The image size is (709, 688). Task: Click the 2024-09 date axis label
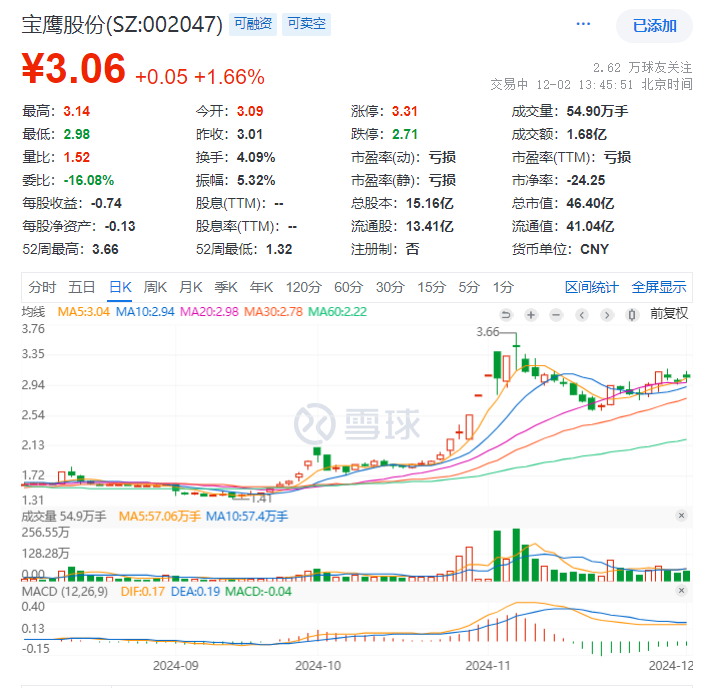175,666
